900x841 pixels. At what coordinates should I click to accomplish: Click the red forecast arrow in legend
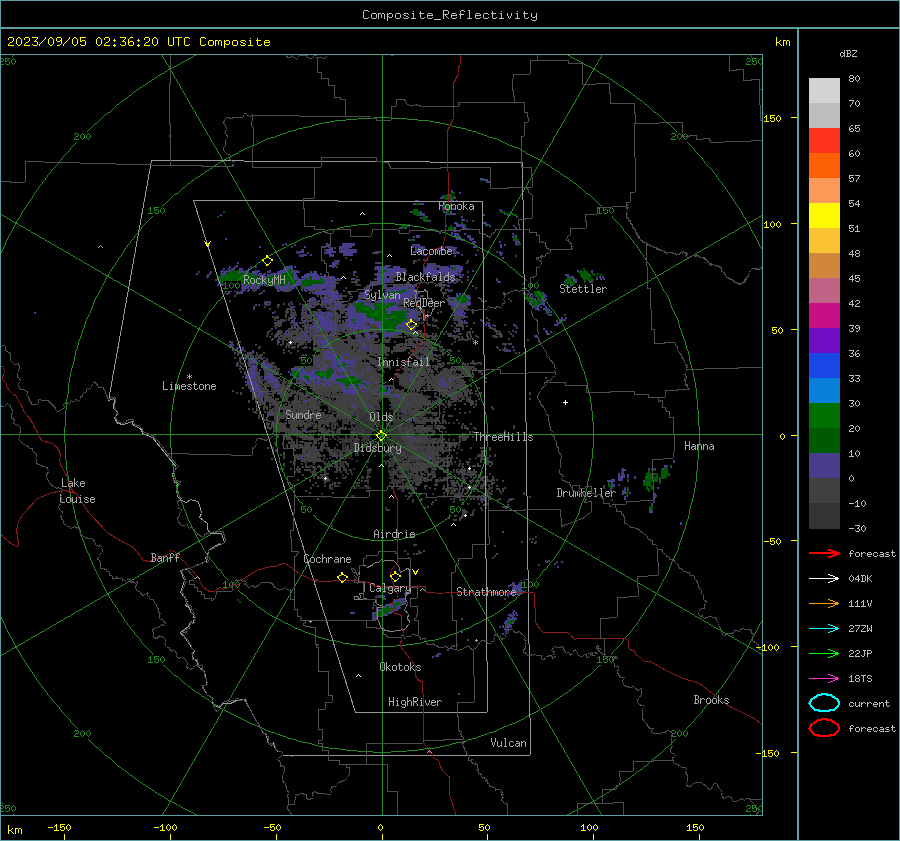pos(824,553)
